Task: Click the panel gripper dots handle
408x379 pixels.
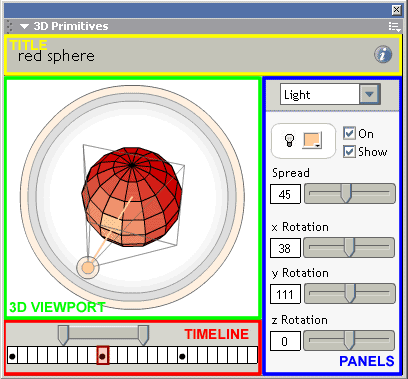Action: [9, 27]
